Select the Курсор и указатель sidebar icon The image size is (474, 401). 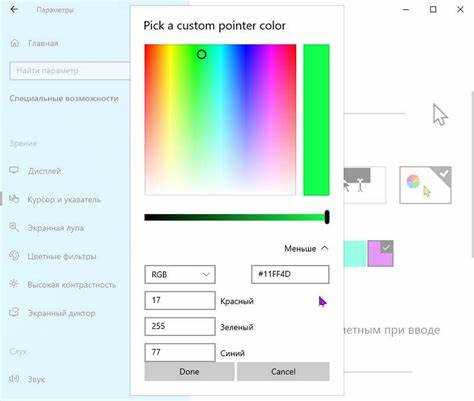pyautogui.click(x=14, y=199)
